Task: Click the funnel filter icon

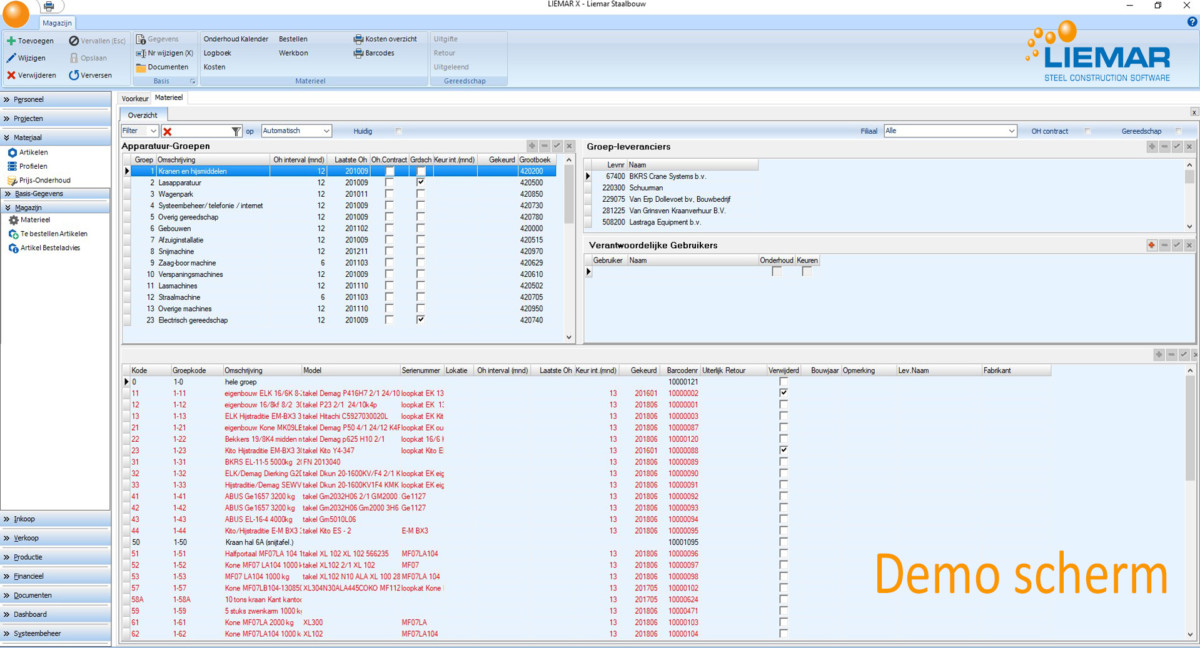Action: (236, 131)
